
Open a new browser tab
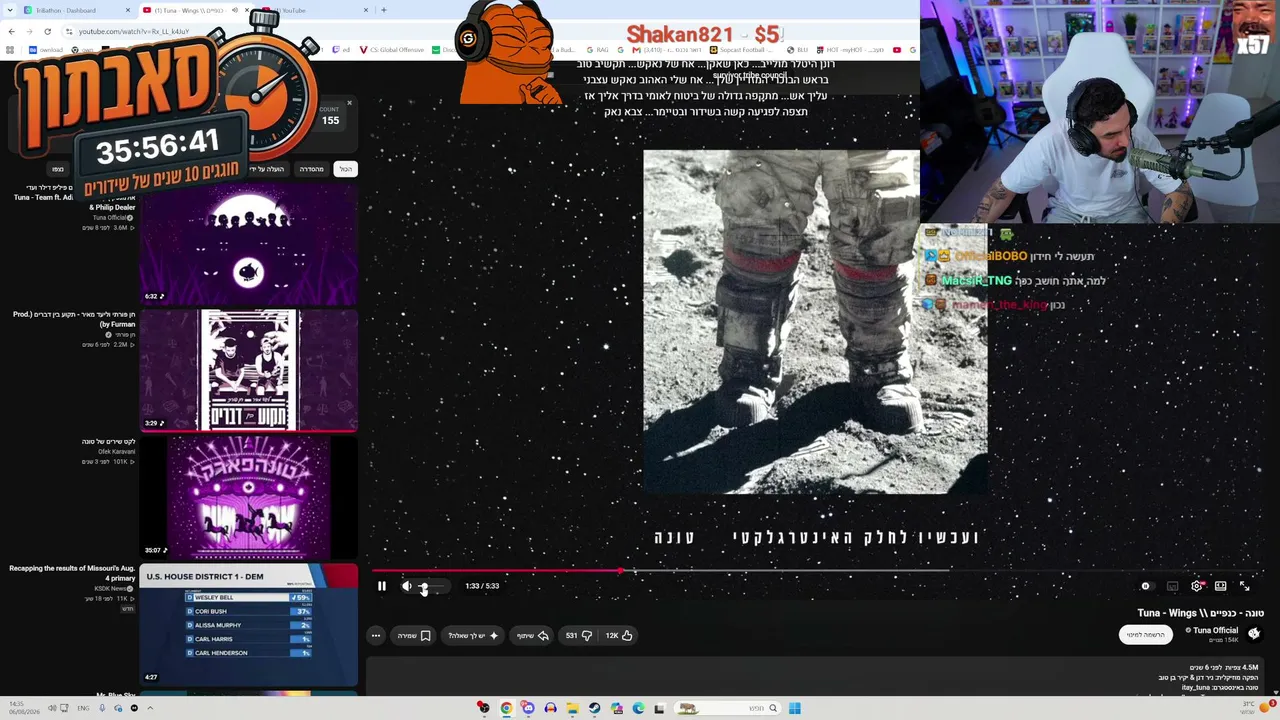(x=383, y=10)
